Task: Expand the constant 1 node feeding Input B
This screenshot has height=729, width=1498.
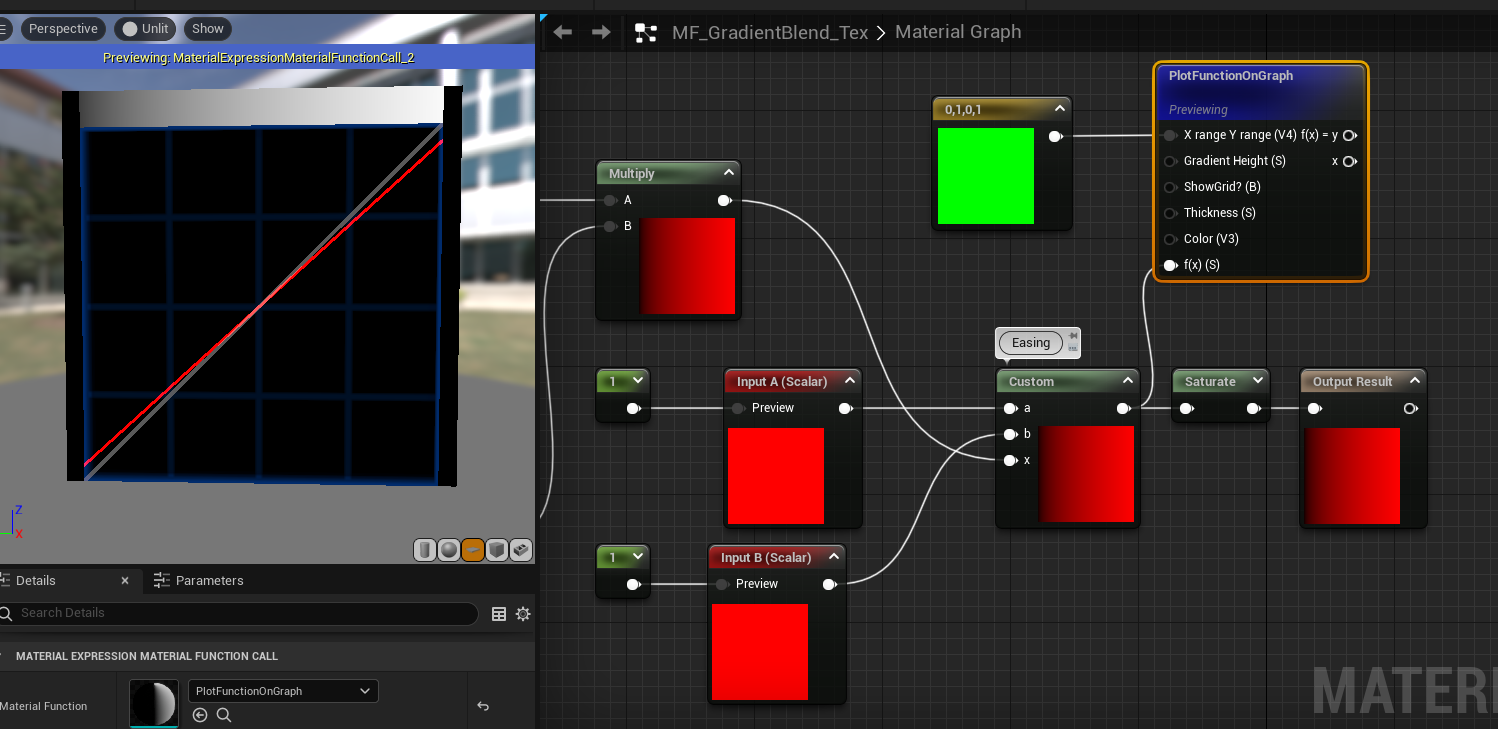Action: (637, 557)
